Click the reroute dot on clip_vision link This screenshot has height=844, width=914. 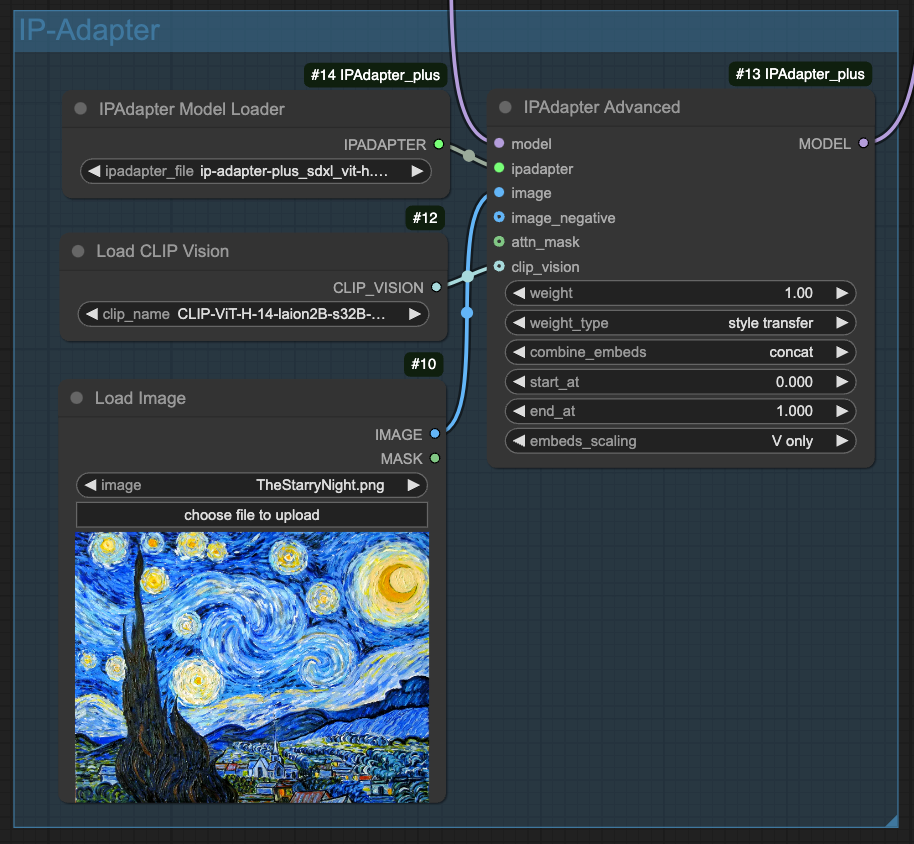(x=467, y=276)
